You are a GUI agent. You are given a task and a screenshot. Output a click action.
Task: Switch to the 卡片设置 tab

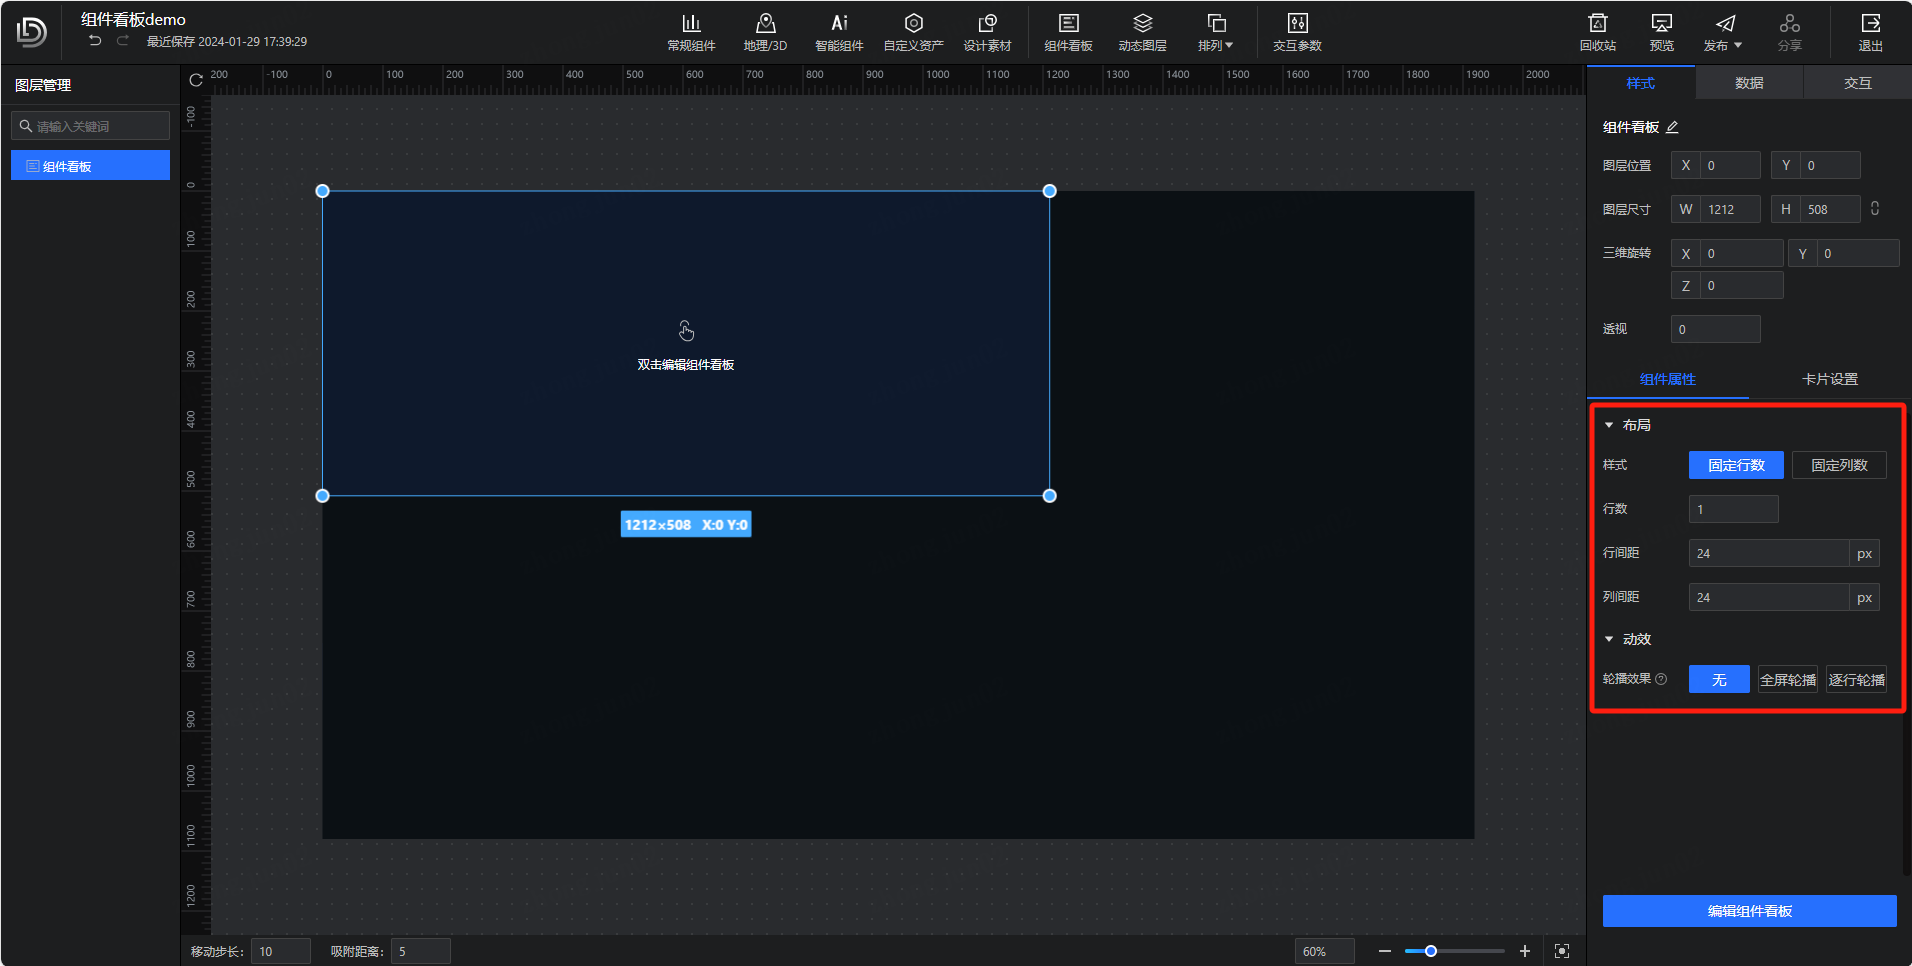(x=1829, y=379)
